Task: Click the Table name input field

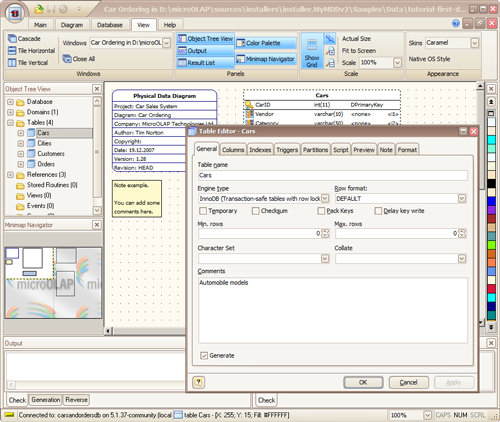Action: (x=333, y=175)
